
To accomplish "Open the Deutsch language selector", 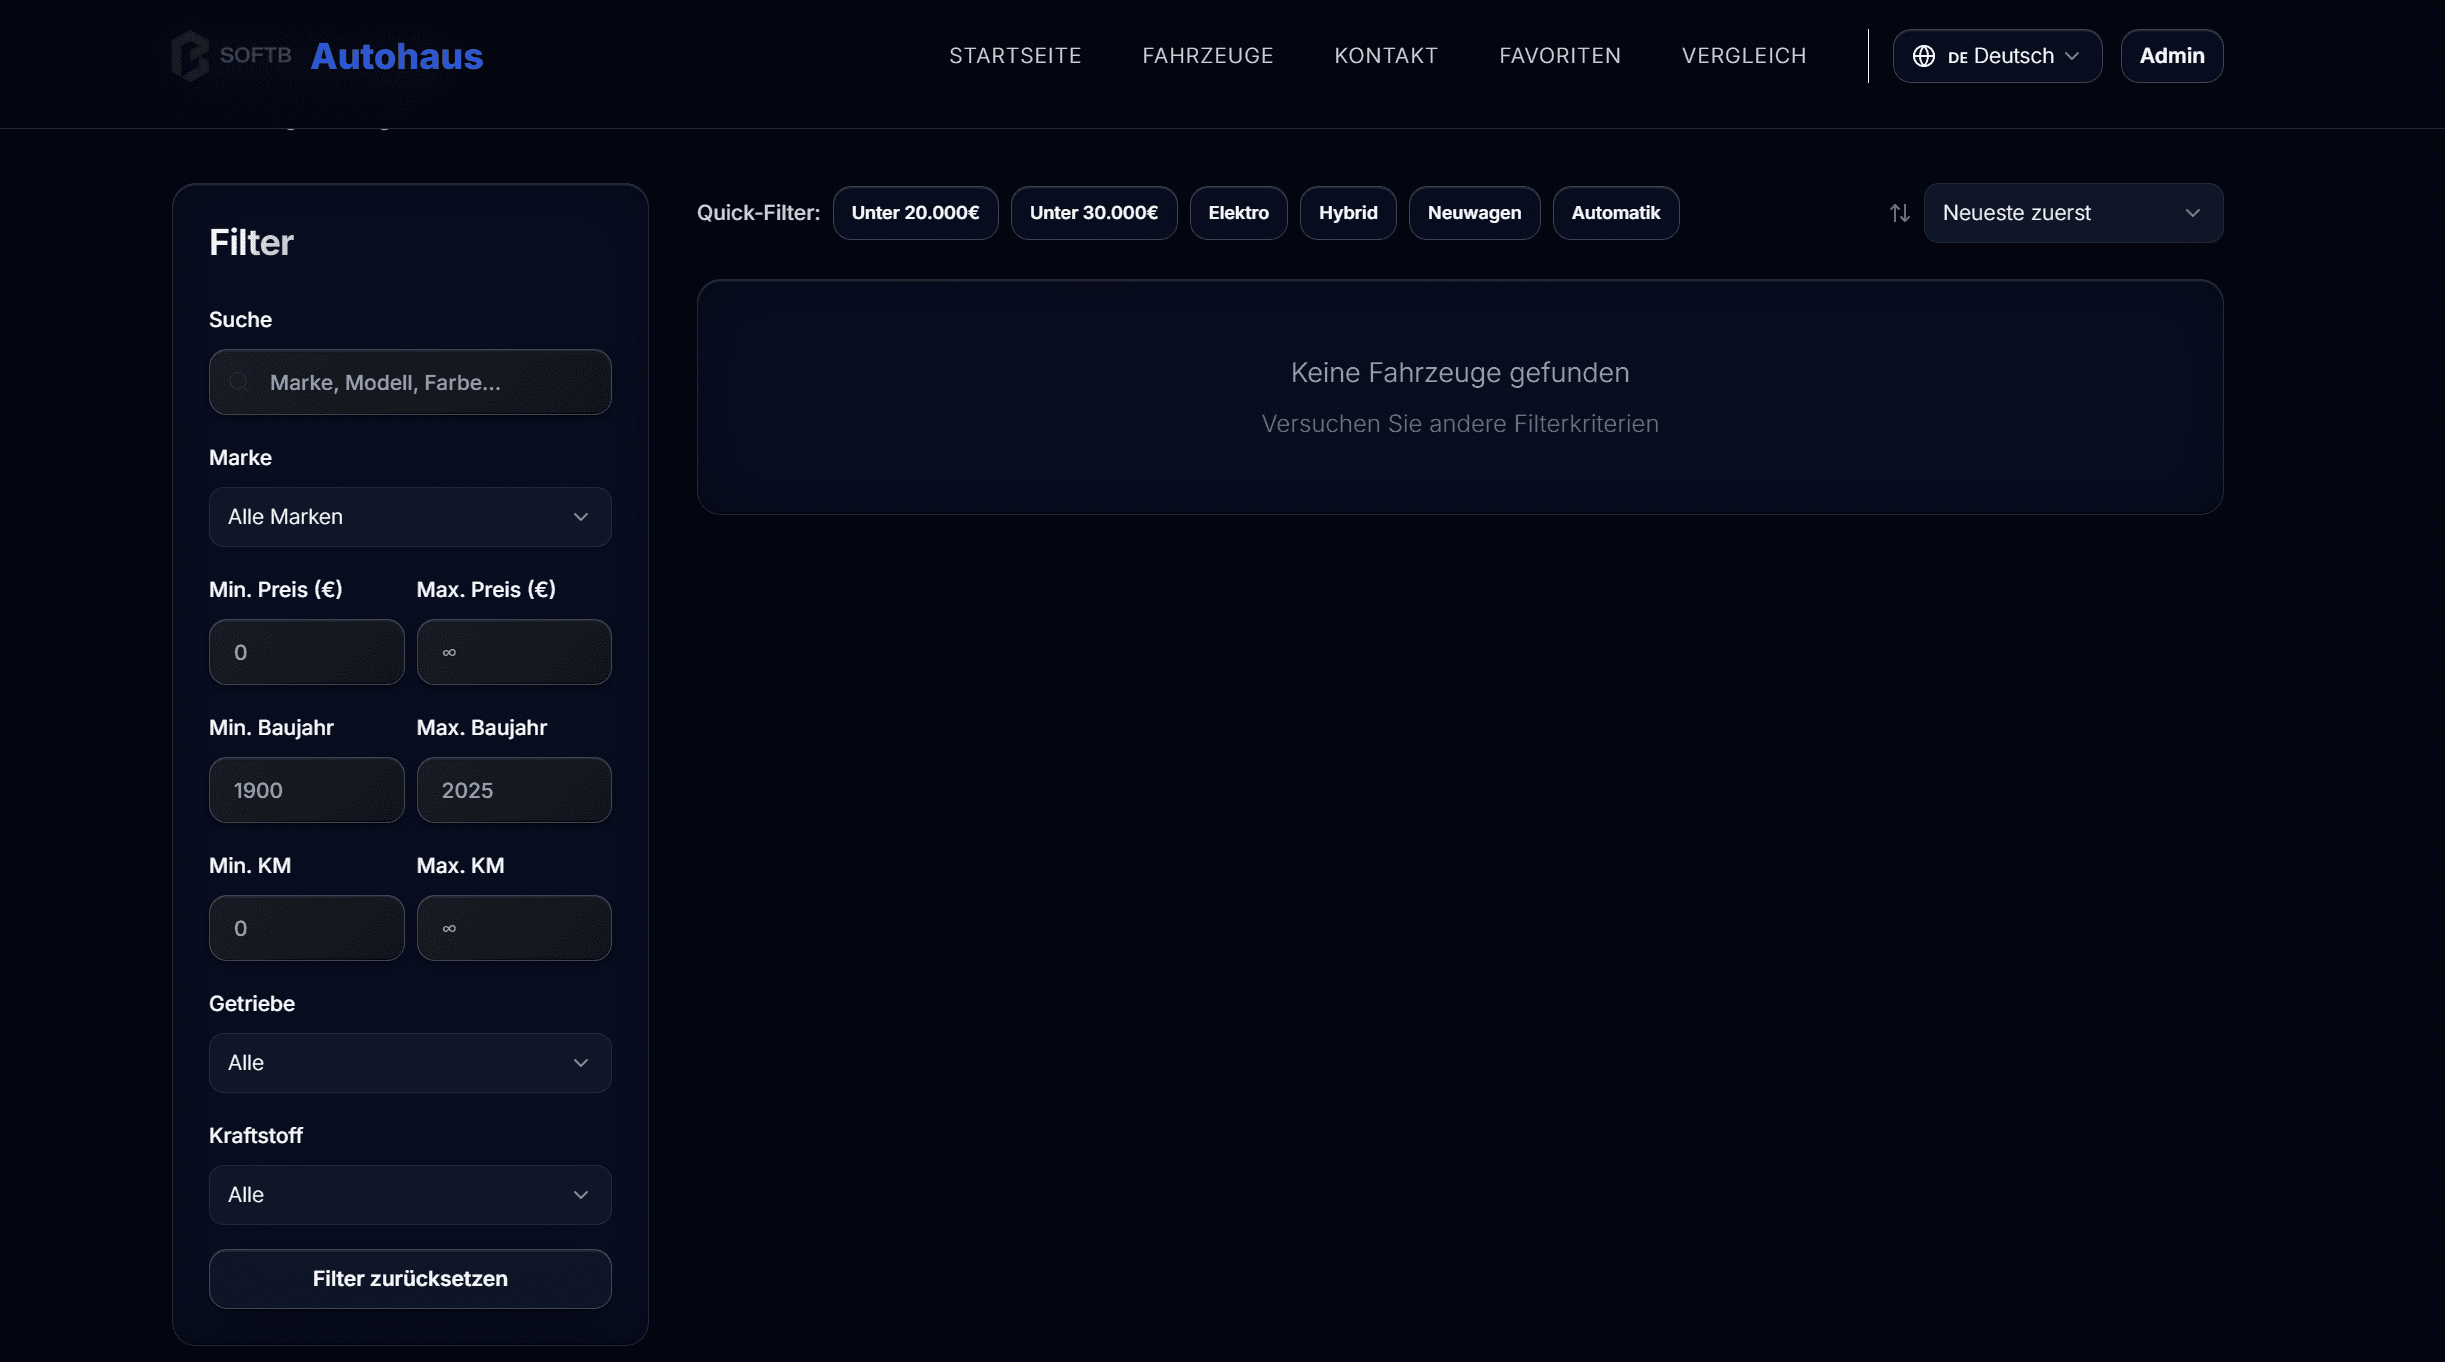I will click(x=1996, y=56).
